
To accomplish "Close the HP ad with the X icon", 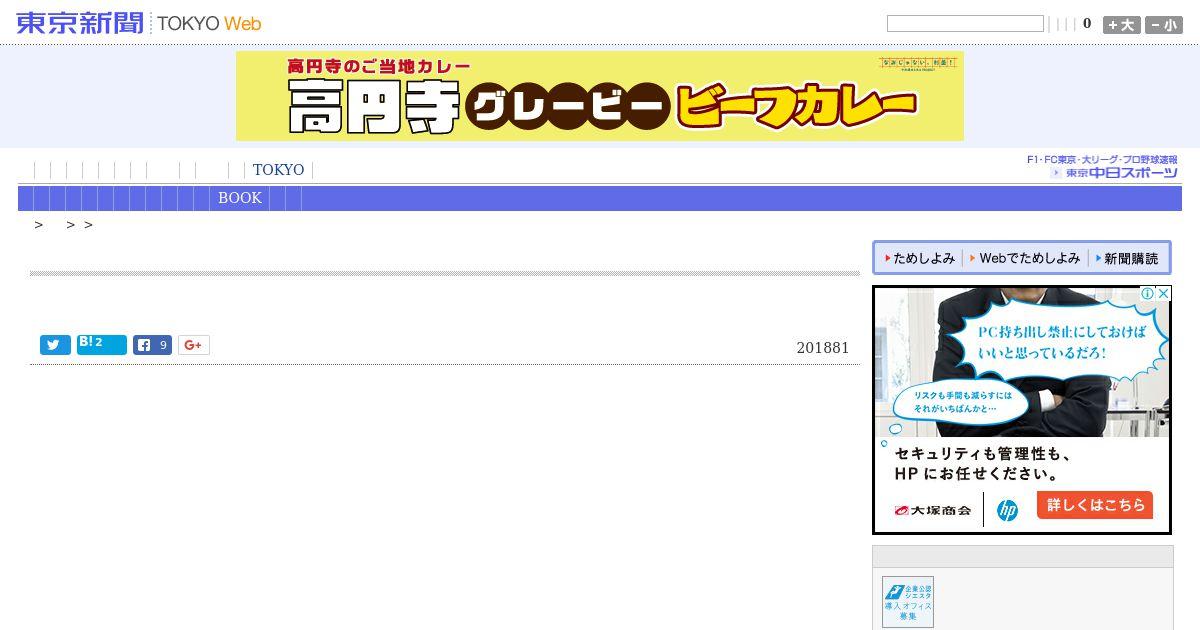I will (1163, 294).
